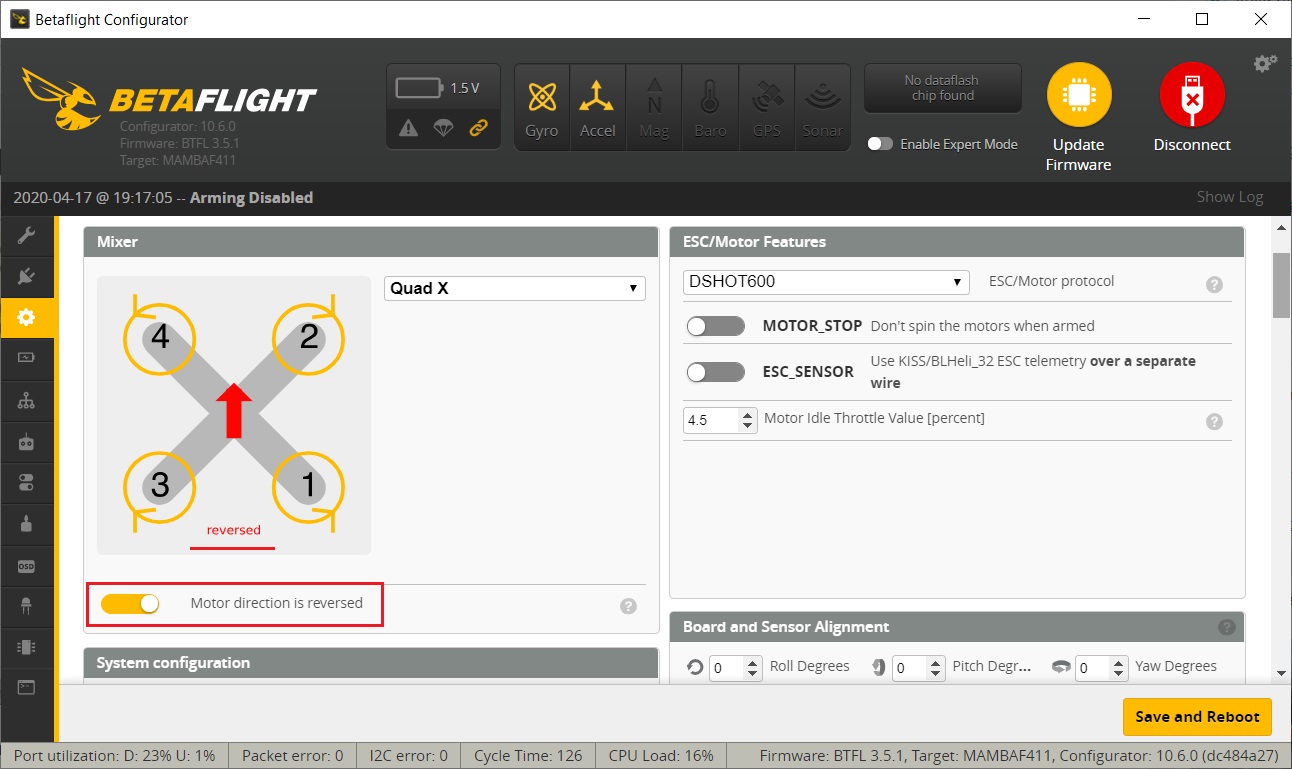Open the OSD tab in sidebar

point(26,565)
